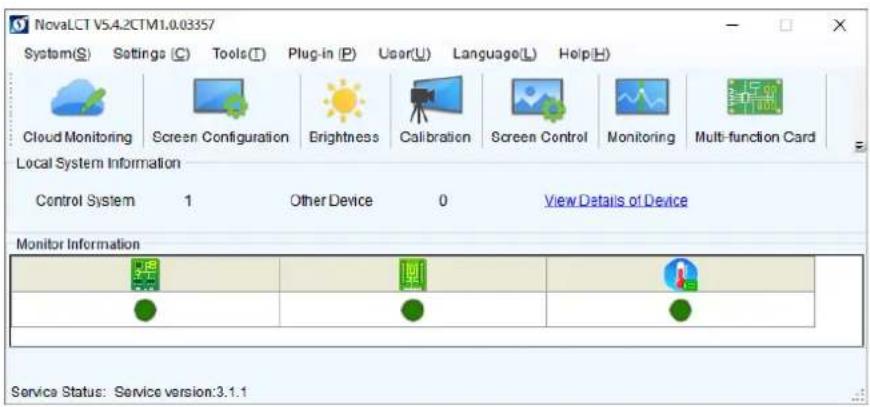
Task: Open Cloud Monitoring from the toolbar
Action: pos(78,111)
